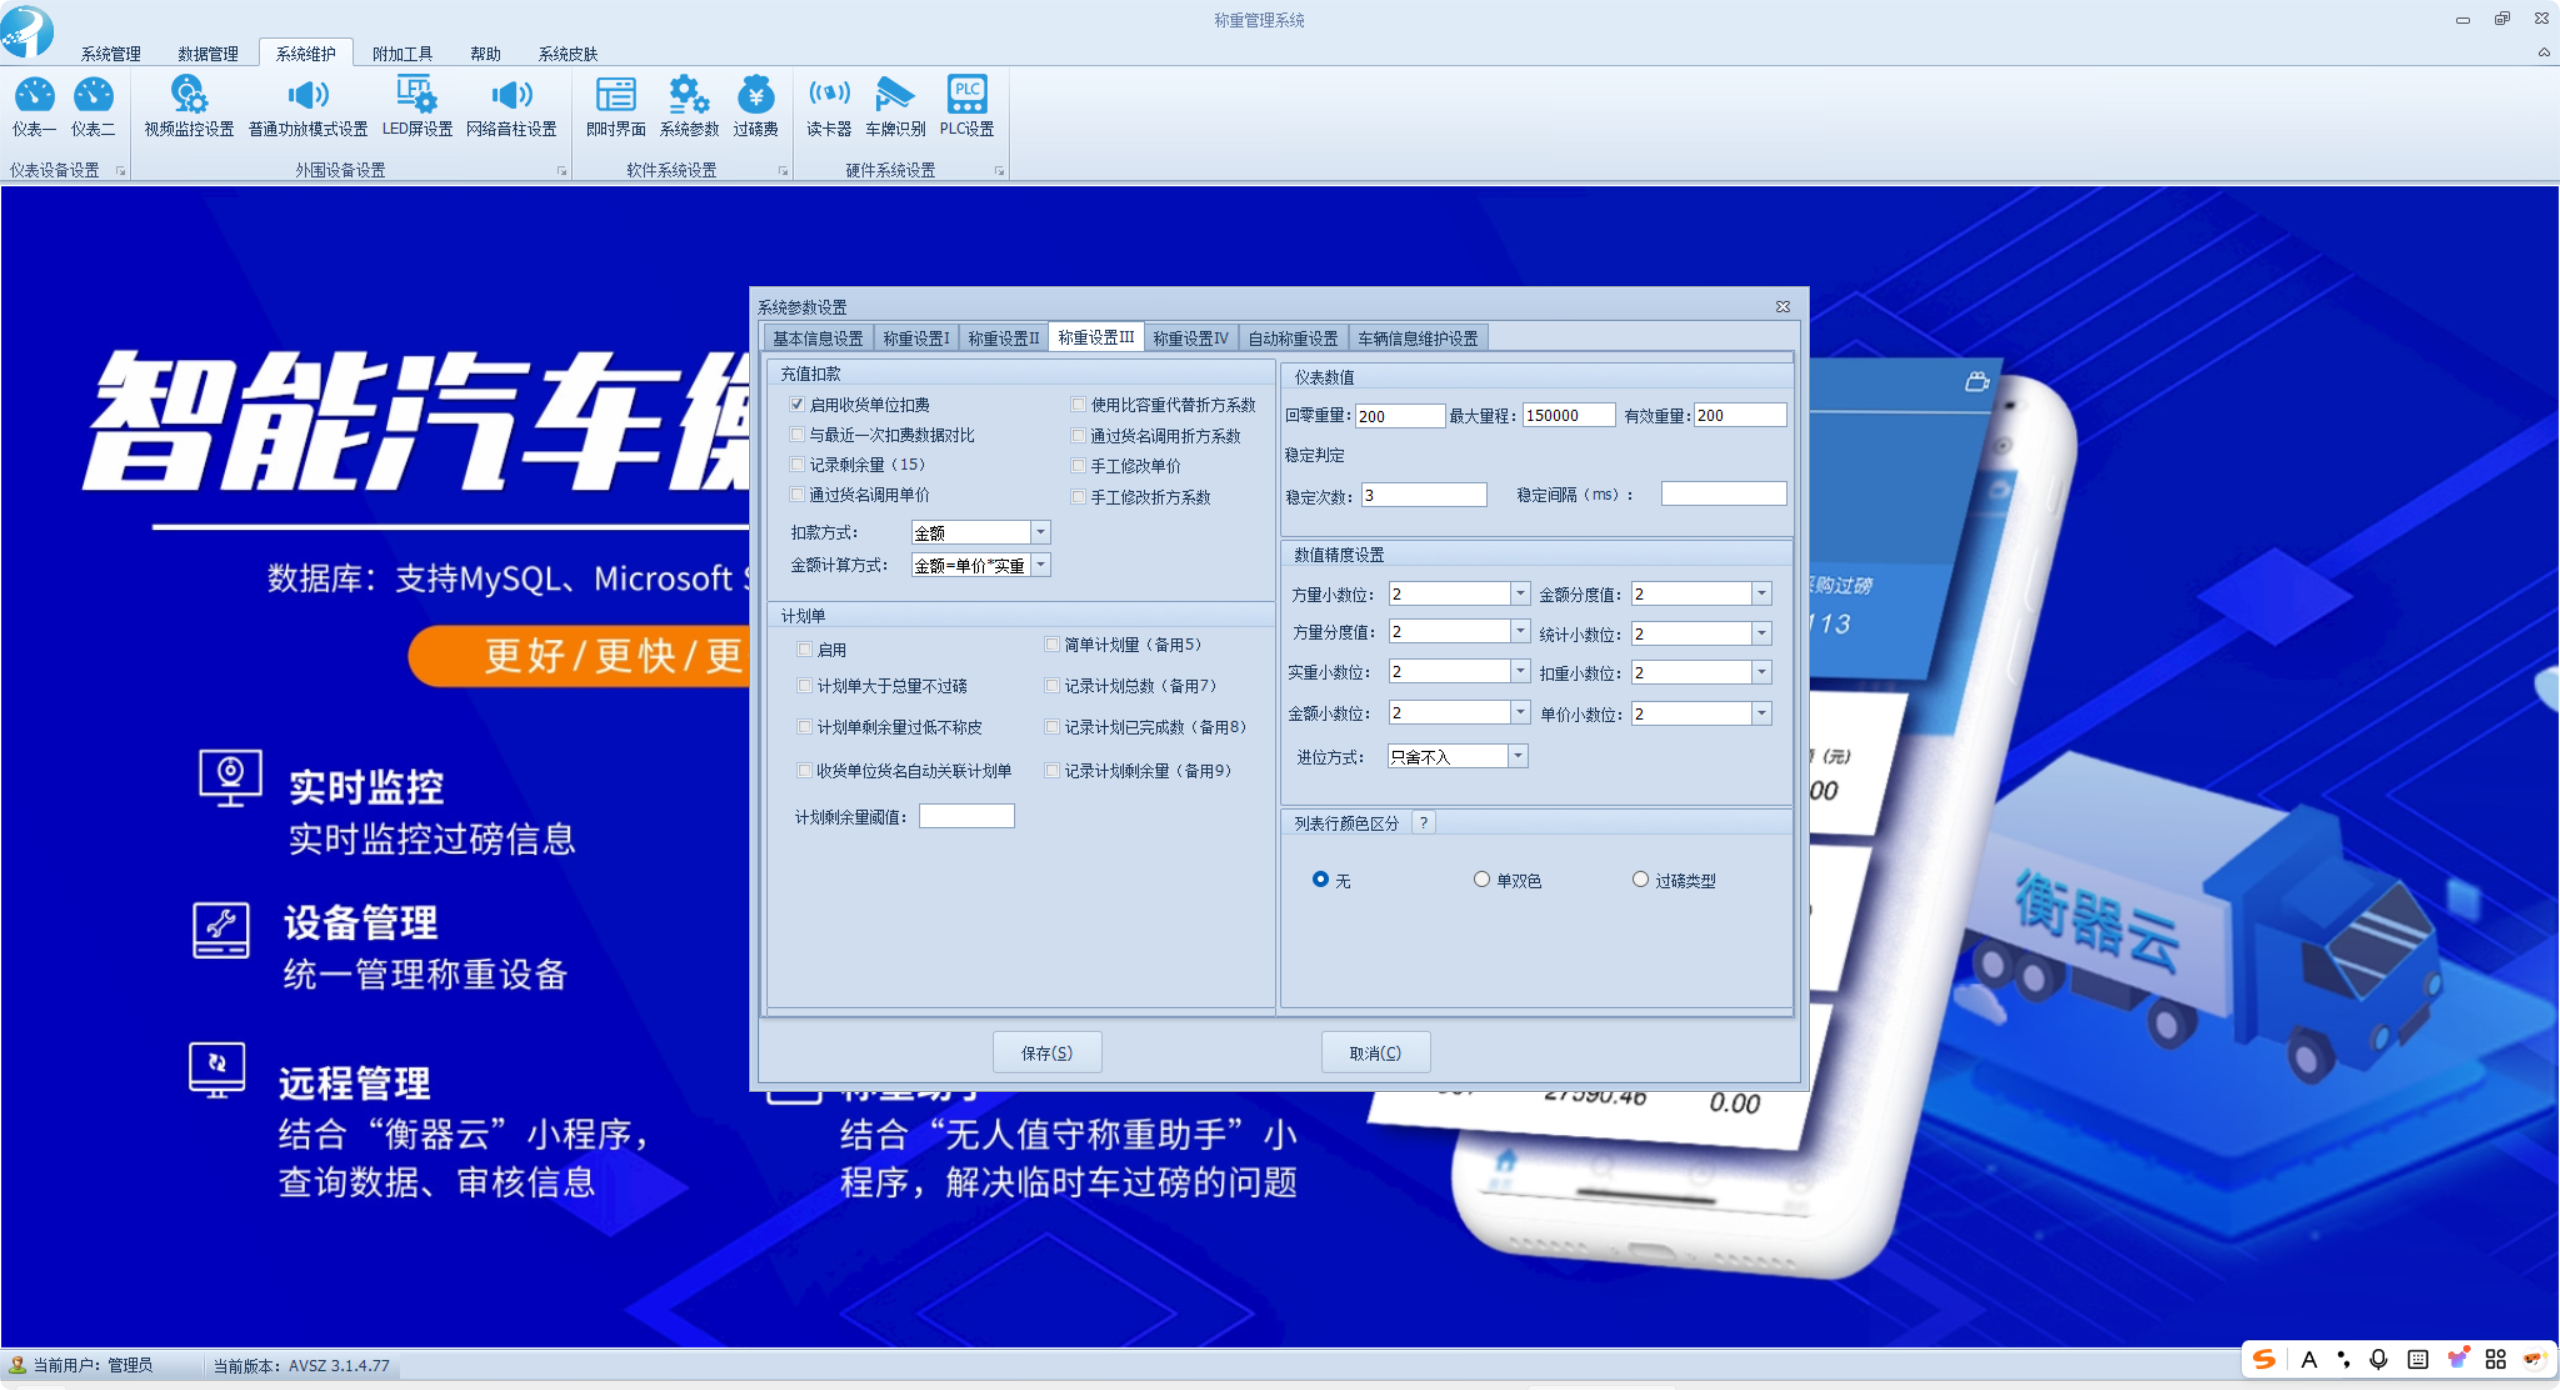Image resolution: width=2560 pixels, height=1390 pixels.
Task: Click the Sogou input method logo
Action: click(x=2264, y=1359)
